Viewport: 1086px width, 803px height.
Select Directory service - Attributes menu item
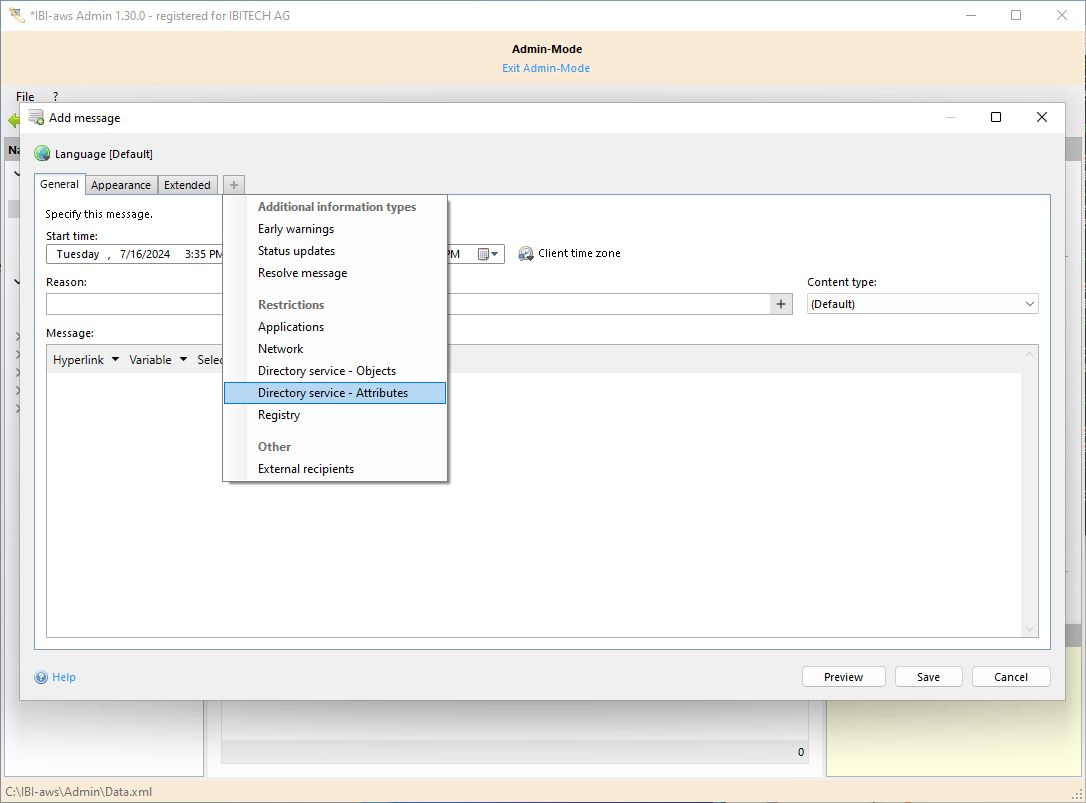click(x=333, y=393)
